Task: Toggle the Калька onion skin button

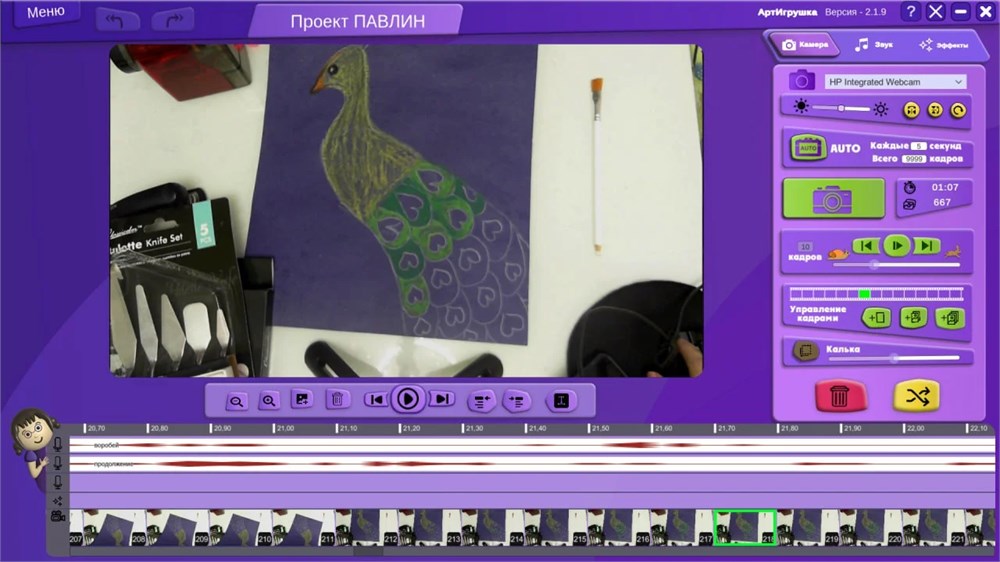Action: click(x=804, y=351)
